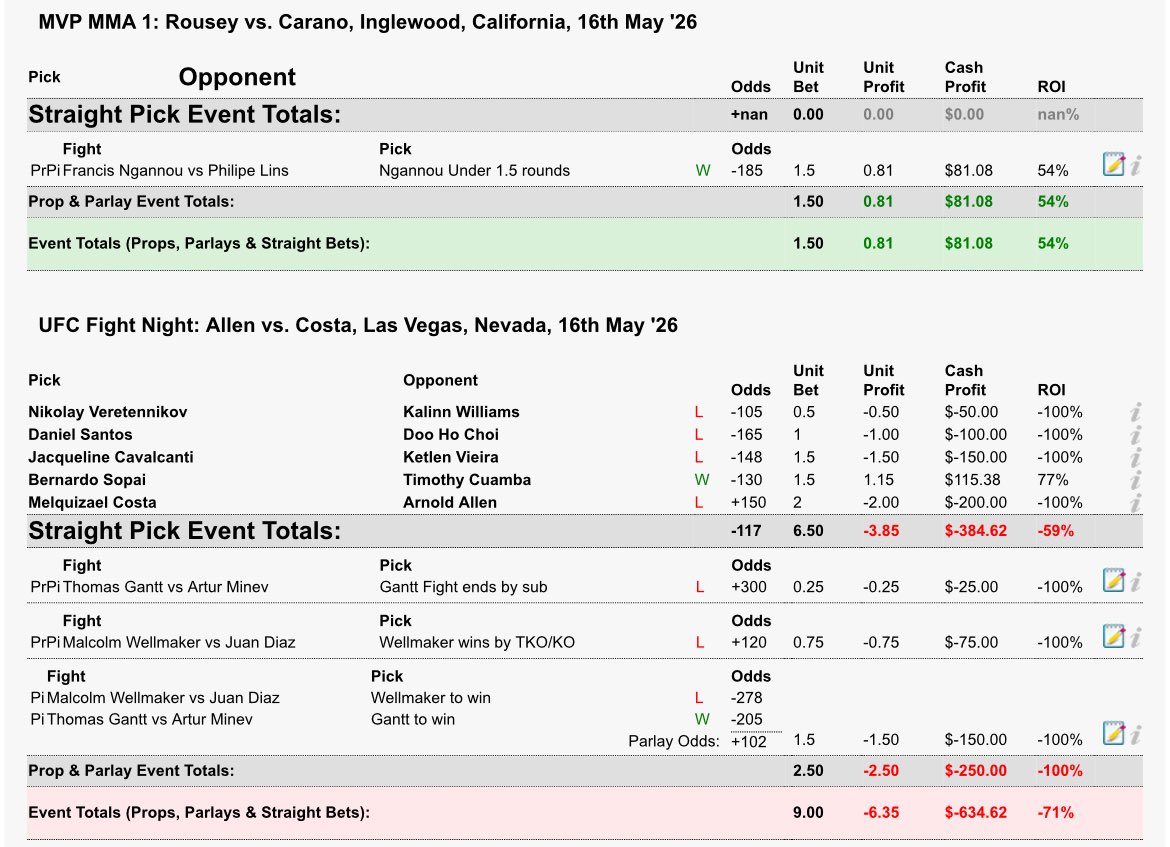This screenshot has width=1170, height=847.
Task: Select Nikolay Veretennikov pick name
Action: pyautogui.click(x=107, y=412)
